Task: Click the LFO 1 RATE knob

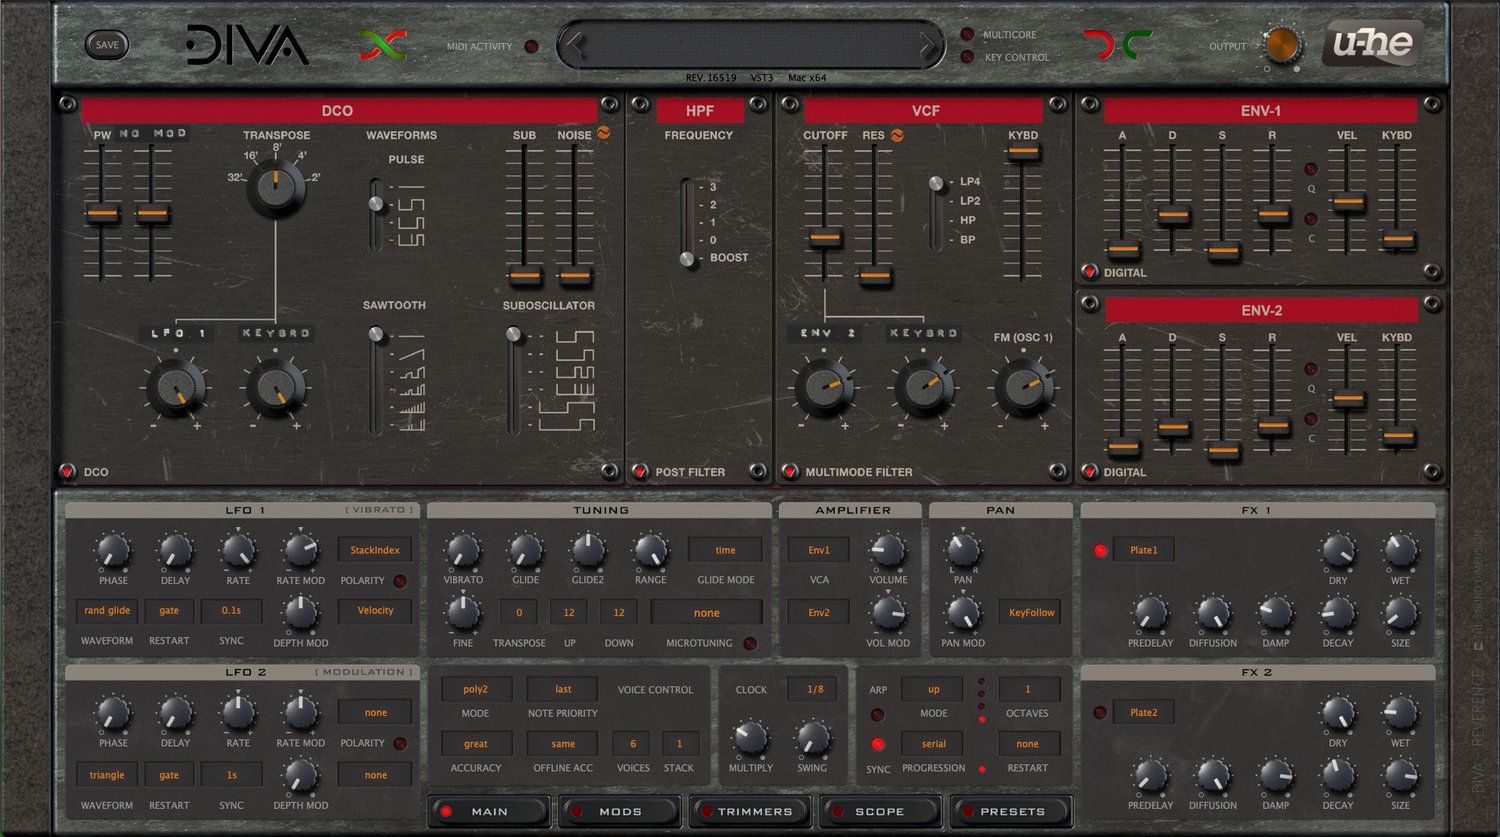Action: click(x=238, y=551)
